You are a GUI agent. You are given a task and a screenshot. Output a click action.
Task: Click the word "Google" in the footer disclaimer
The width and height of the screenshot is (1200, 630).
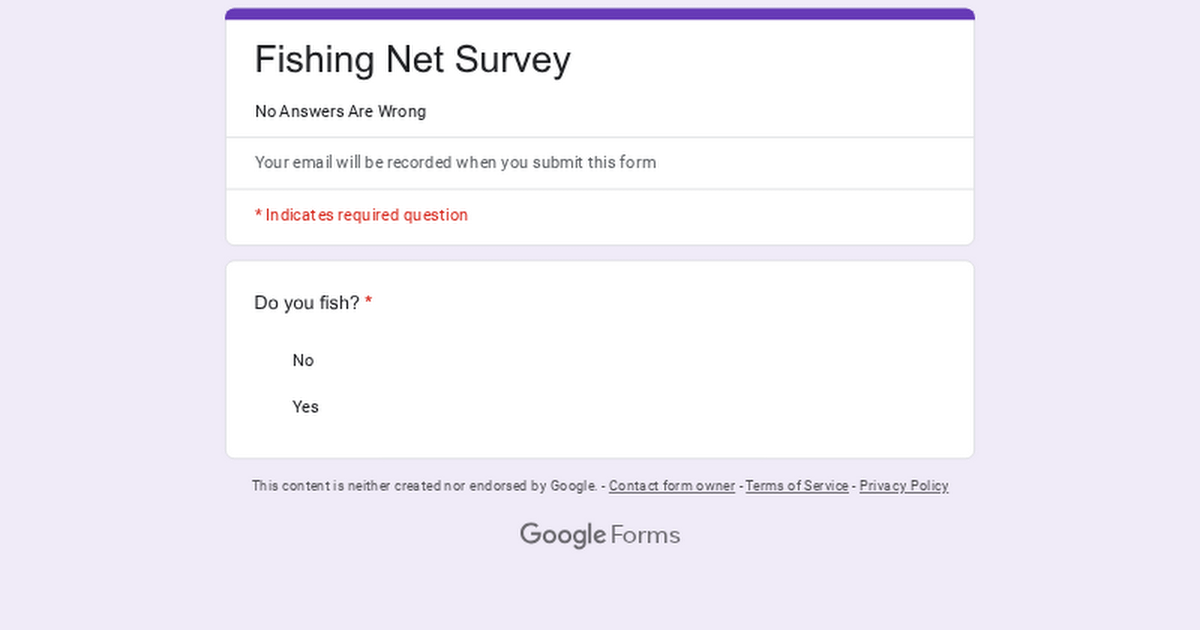click(573, 486)
